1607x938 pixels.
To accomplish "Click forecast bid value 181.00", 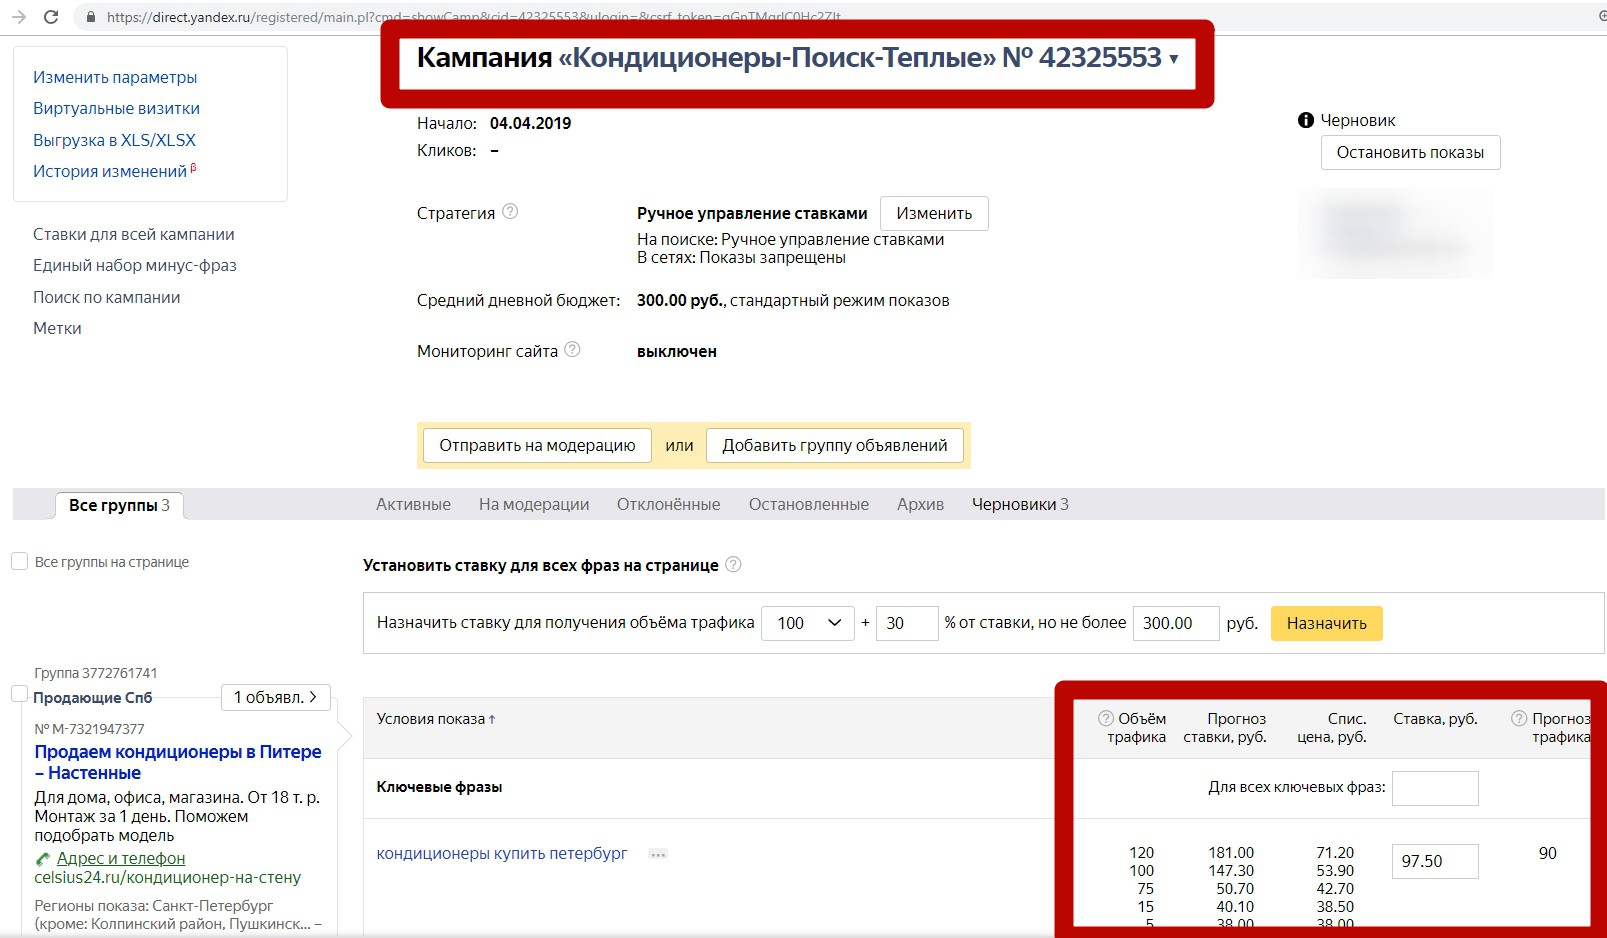I will click(x=1231, y=853).
